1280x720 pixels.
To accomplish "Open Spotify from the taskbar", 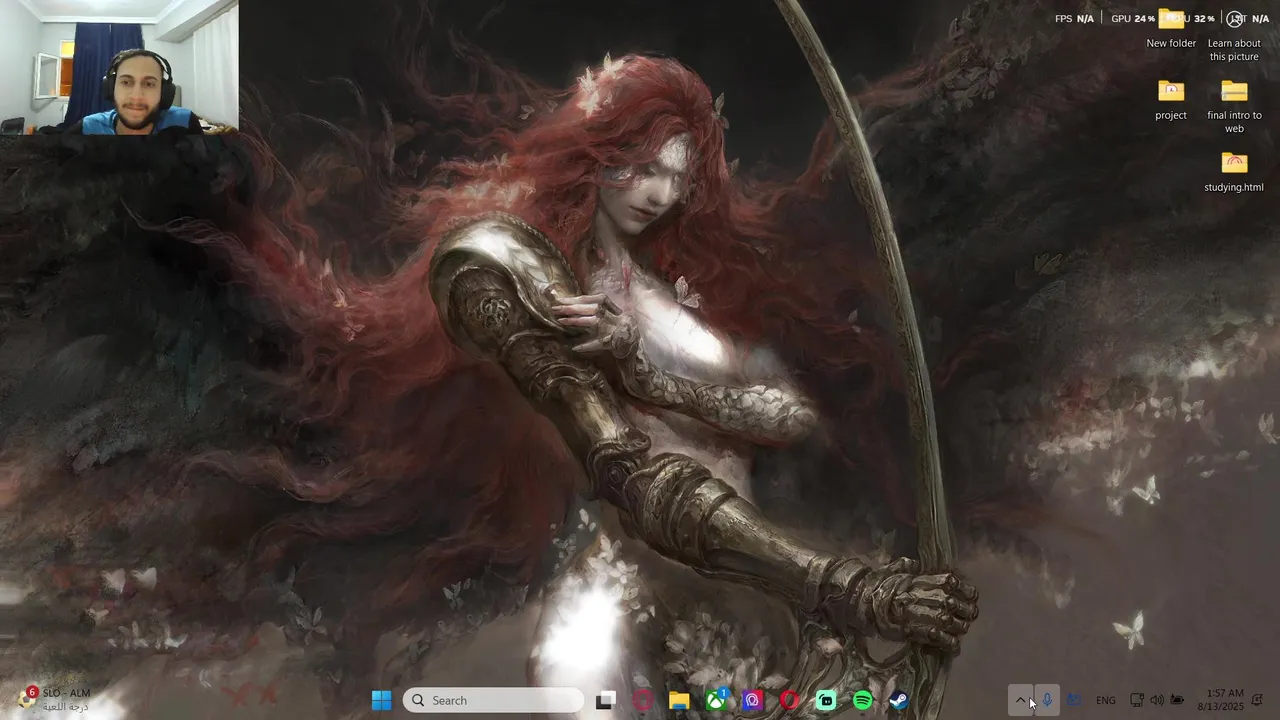I will (x=863, y=701).
